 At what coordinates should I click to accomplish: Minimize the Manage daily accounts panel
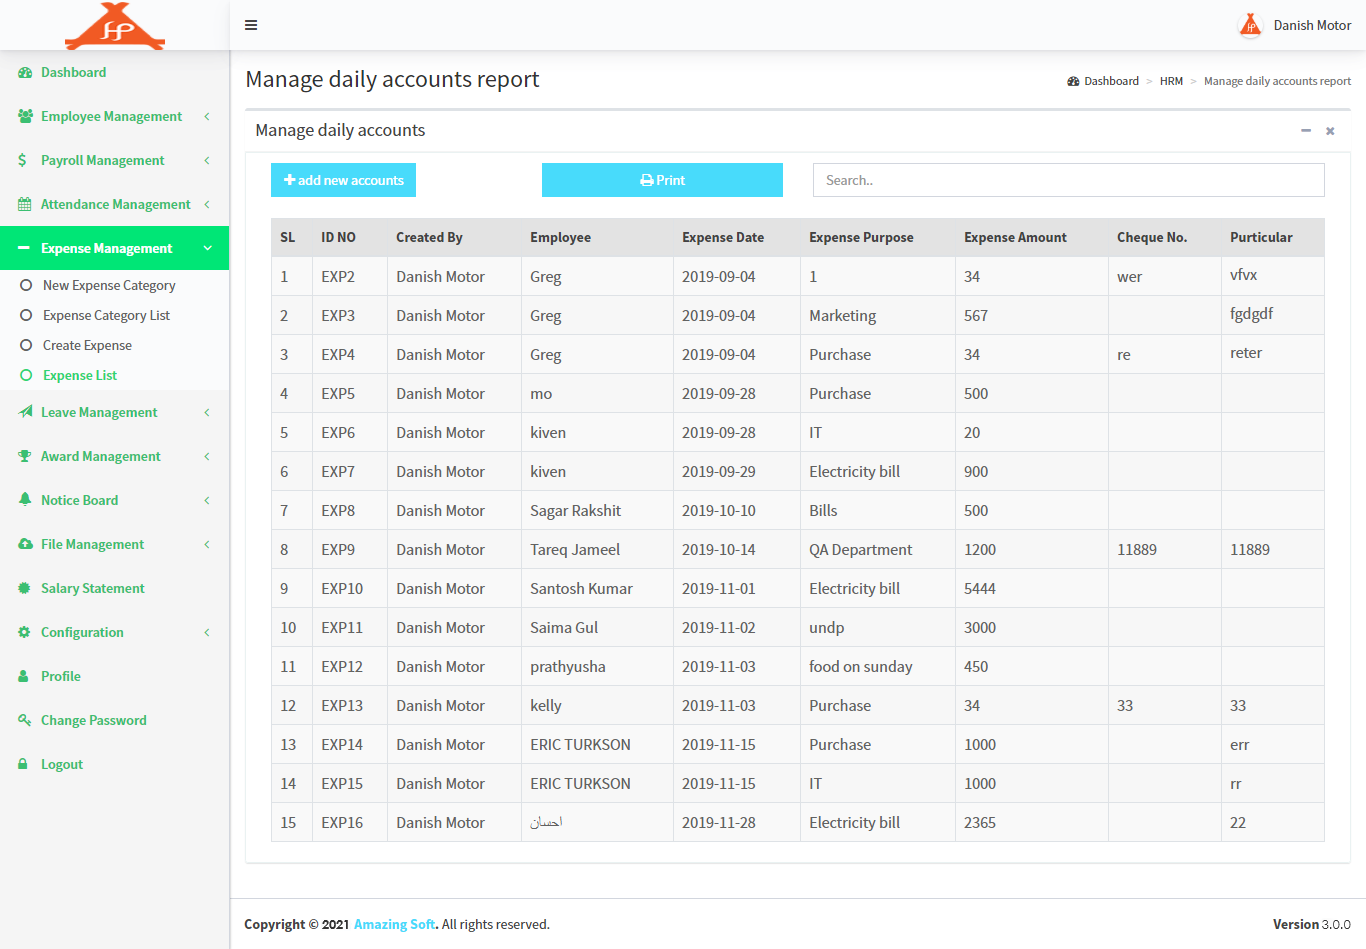[x=1305, y=131]
